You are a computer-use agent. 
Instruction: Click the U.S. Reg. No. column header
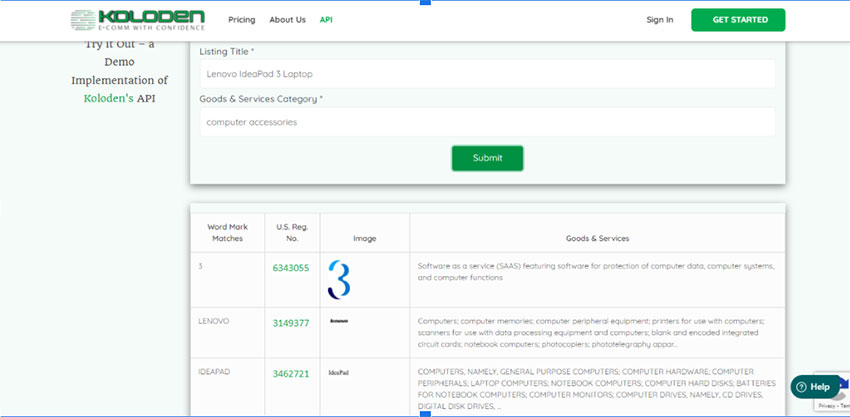292,233
